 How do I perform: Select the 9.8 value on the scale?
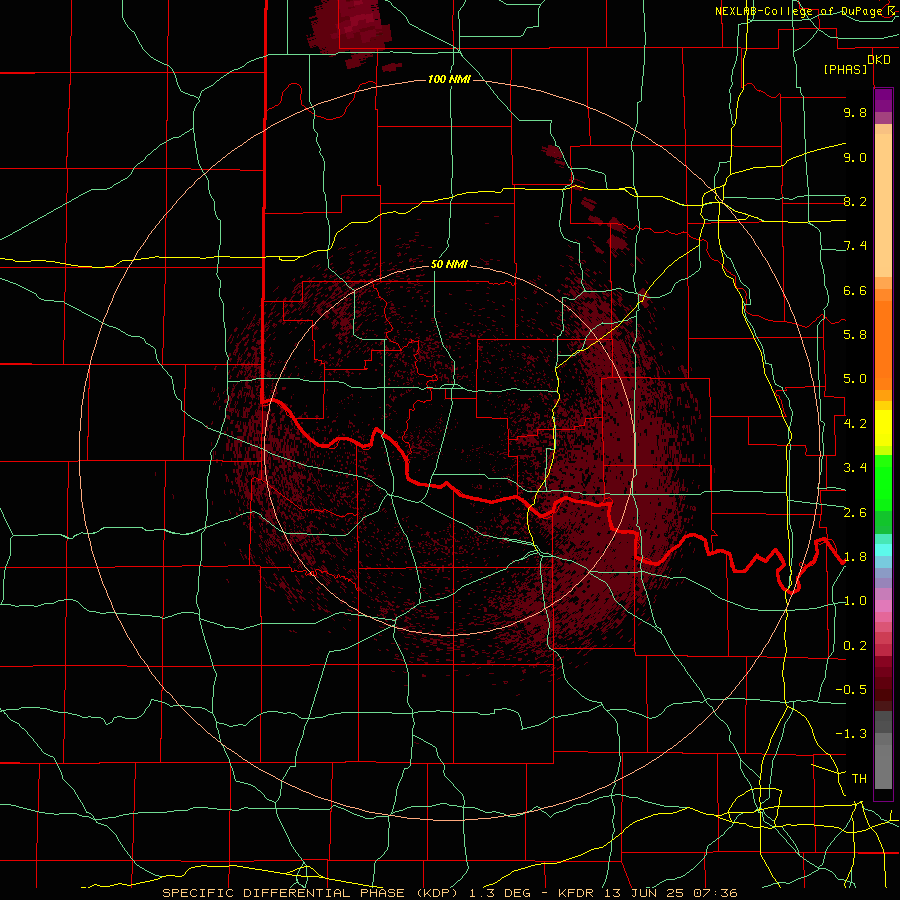[855, 112]
